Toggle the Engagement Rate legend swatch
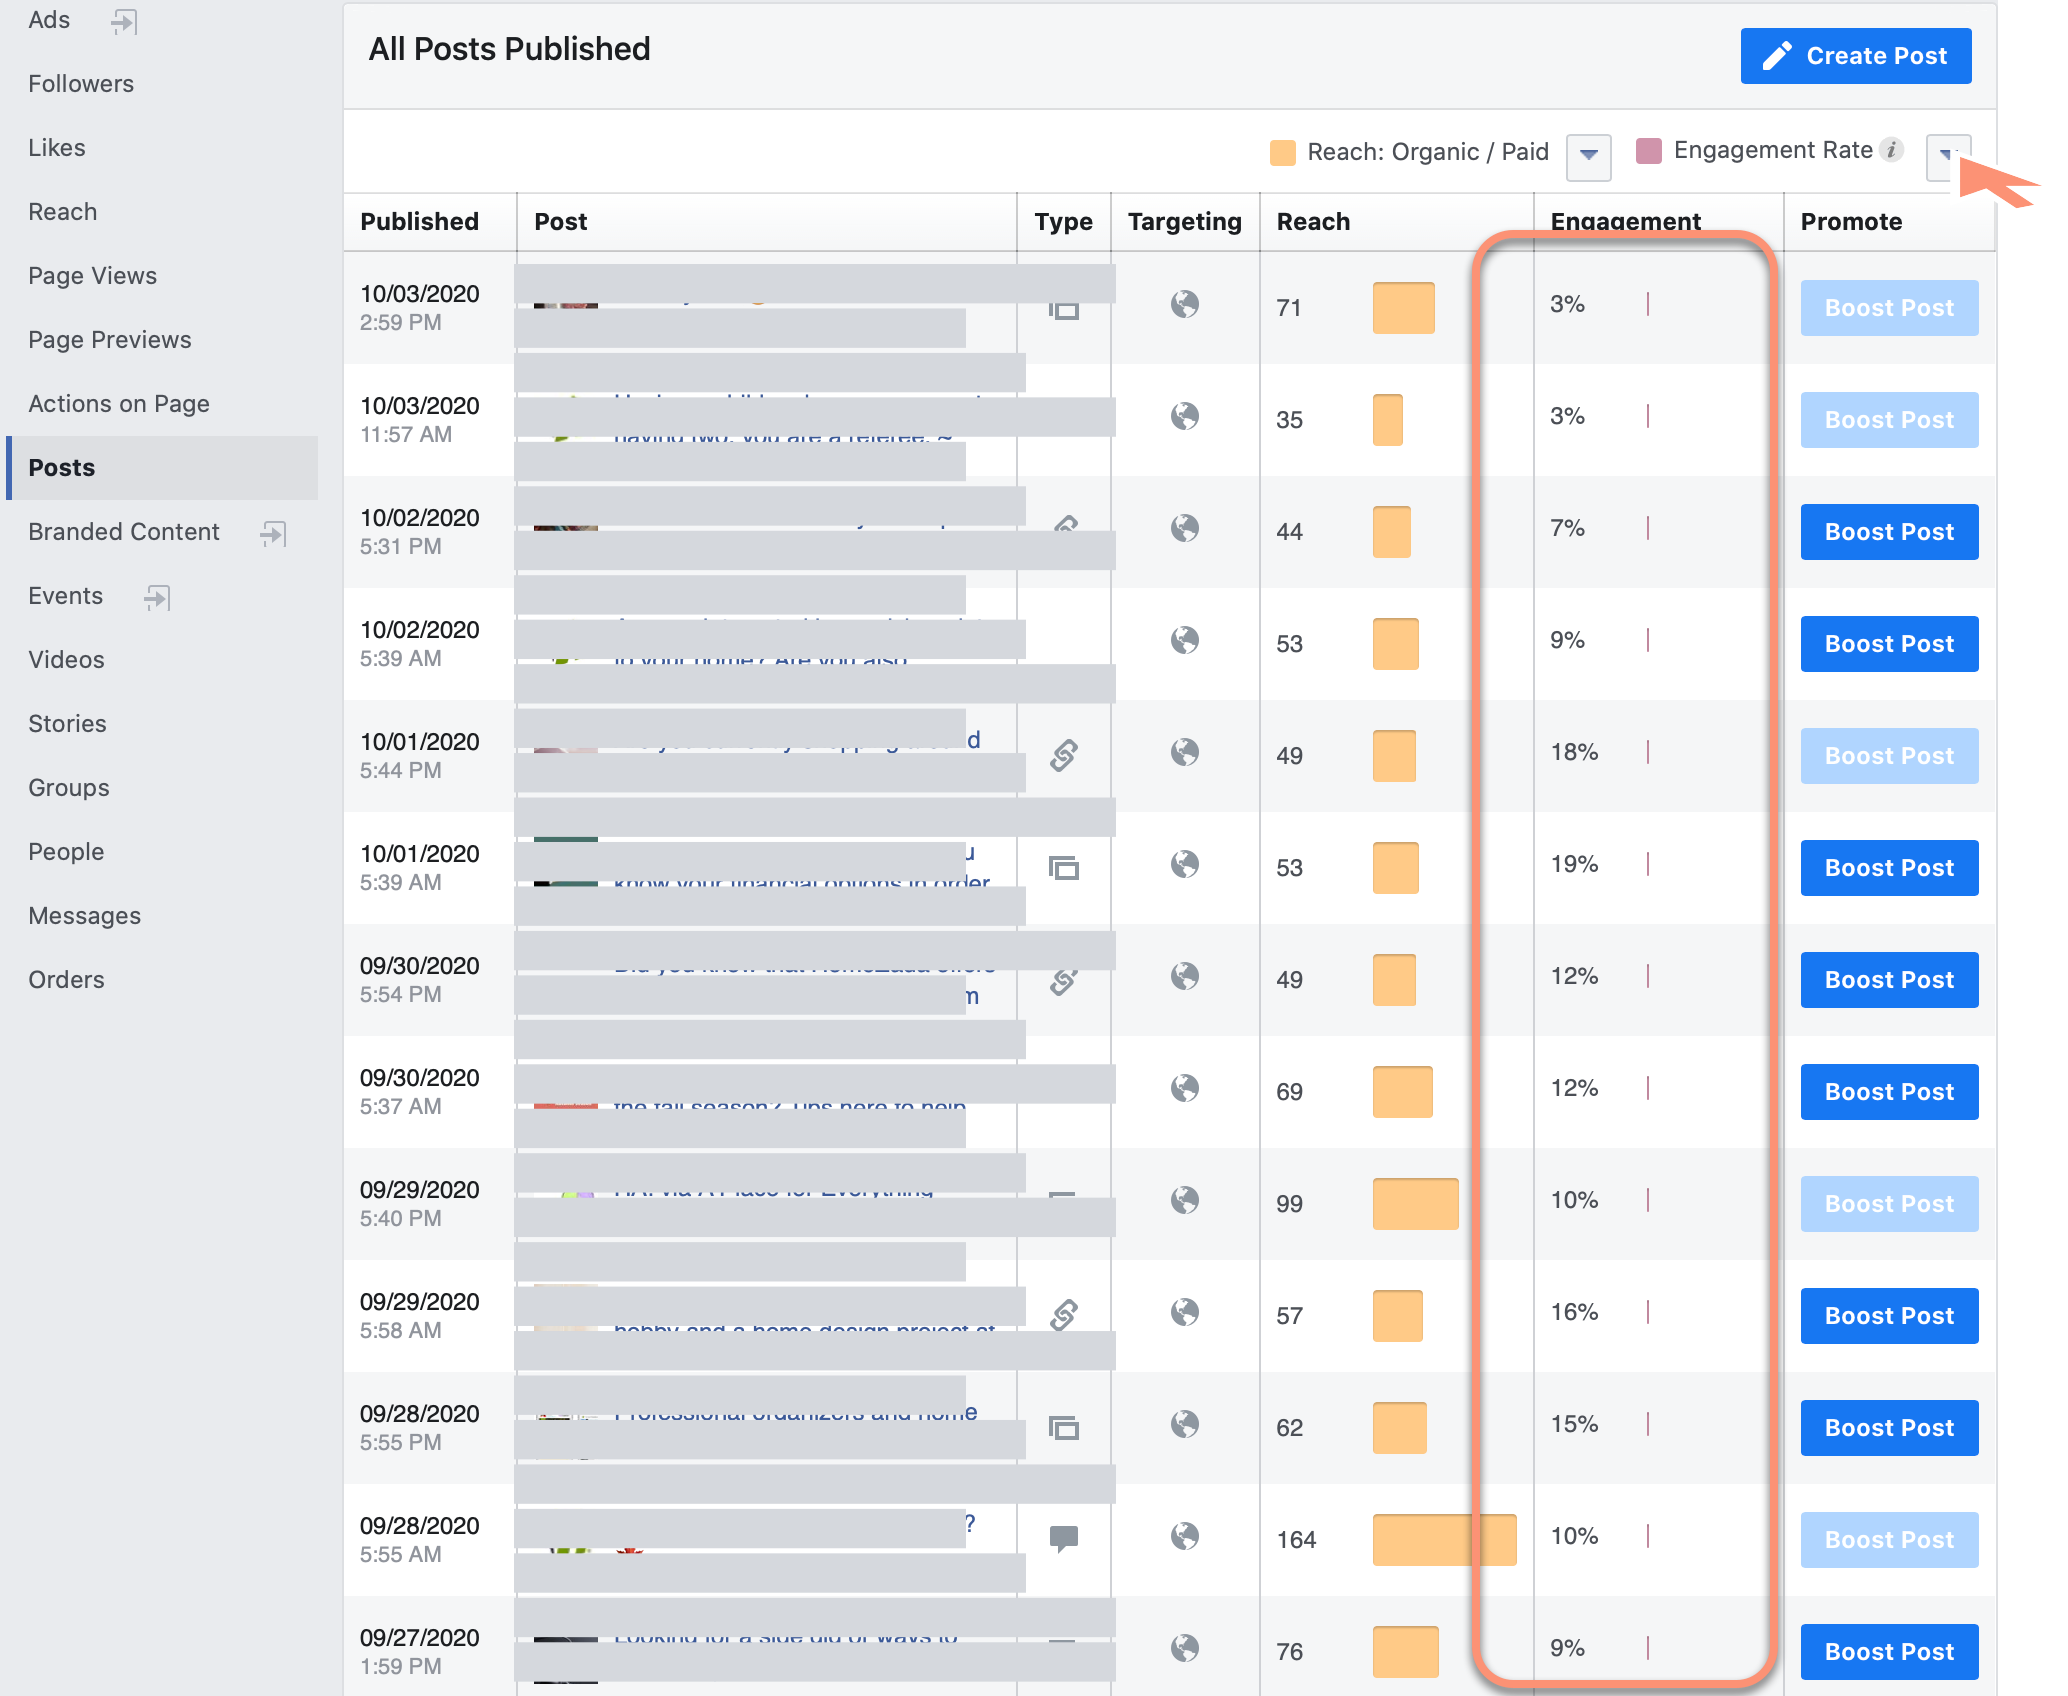 coord(1648,151)
